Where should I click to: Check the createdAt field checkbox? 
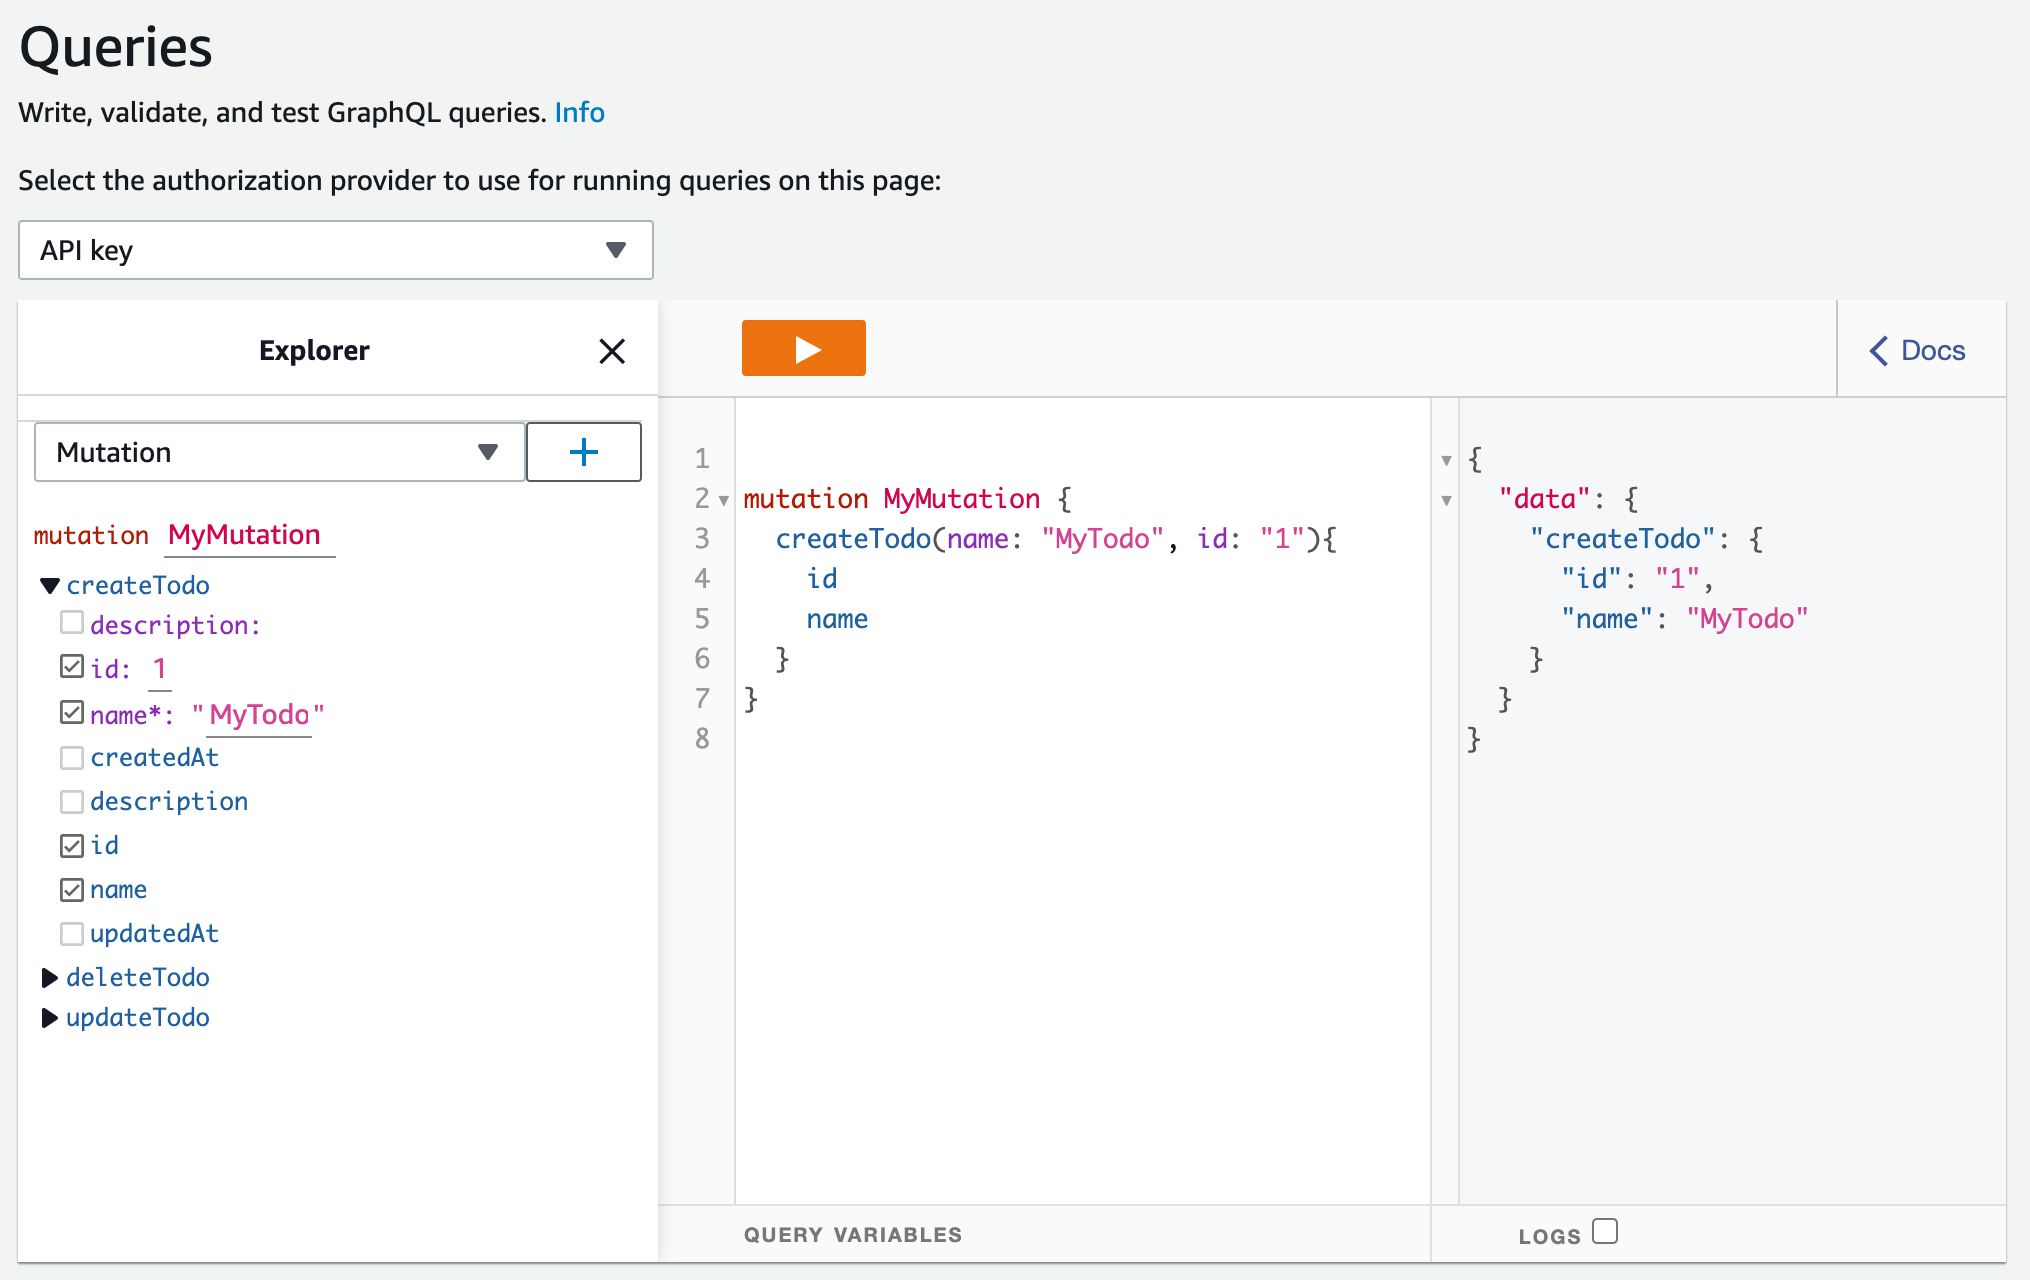click(x=72, y=758)
